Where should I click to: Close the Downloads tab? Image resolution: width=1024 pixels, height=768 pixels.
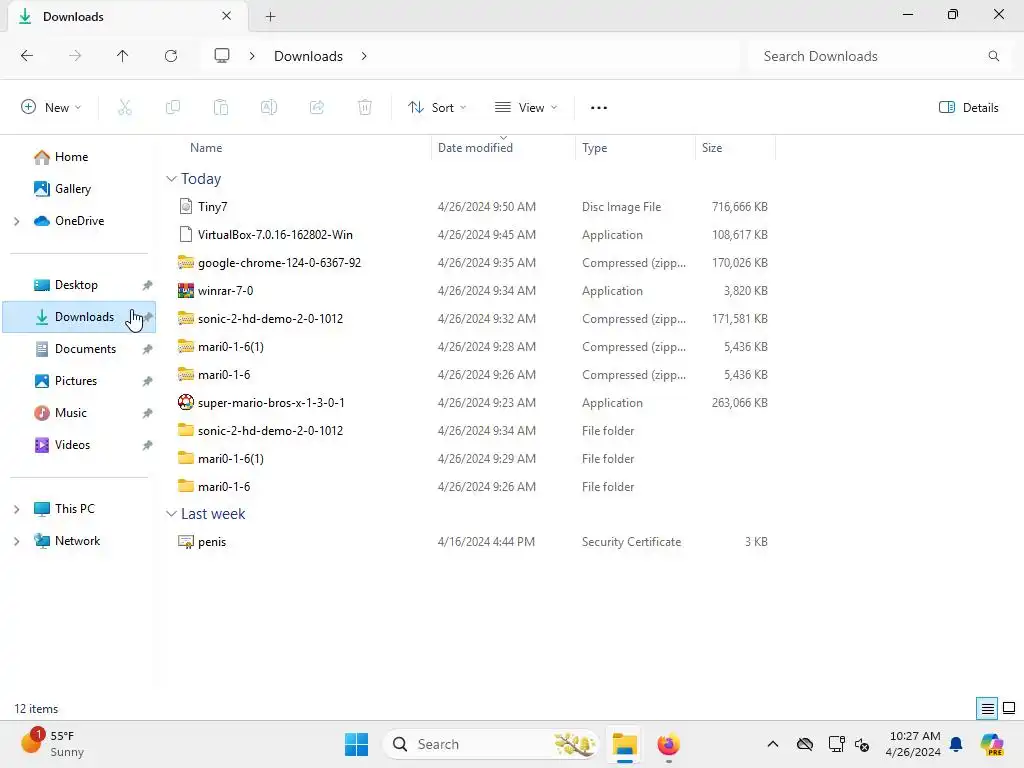pyautogui.click(x=227, y=16)
